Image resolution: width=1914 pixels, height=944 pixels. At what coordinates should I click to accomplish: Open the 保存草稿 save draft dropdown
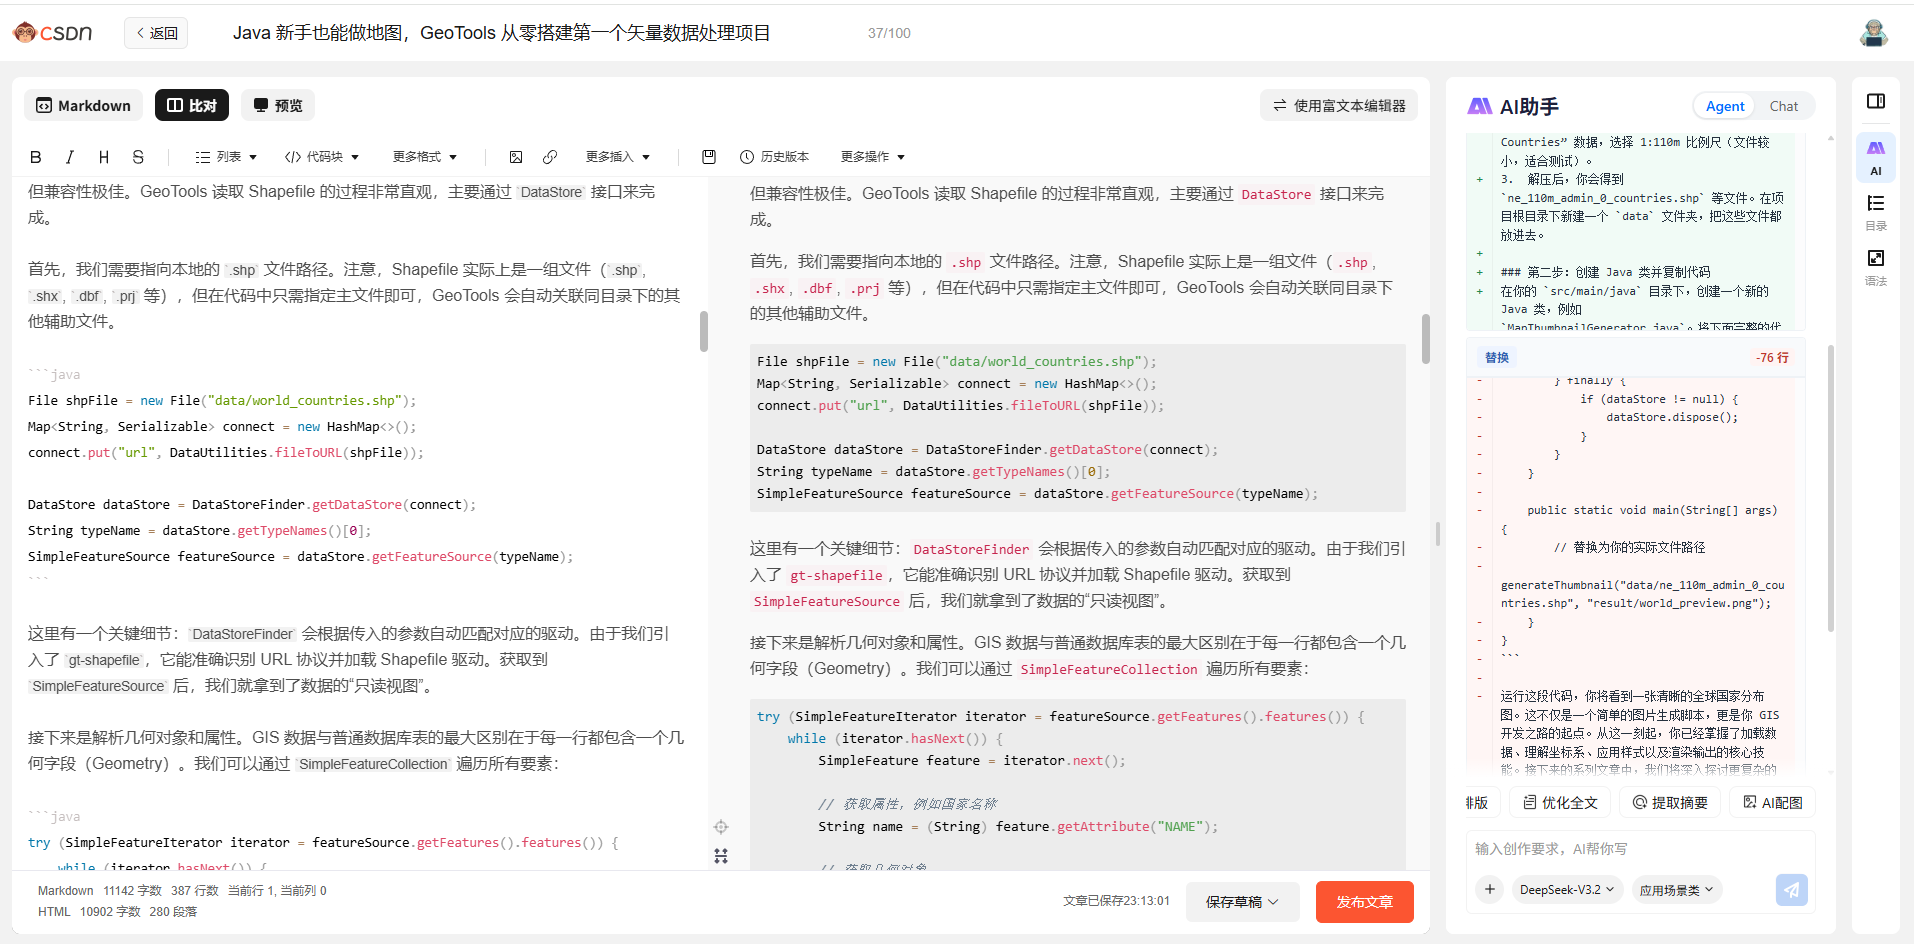[x=1243, y=902]
